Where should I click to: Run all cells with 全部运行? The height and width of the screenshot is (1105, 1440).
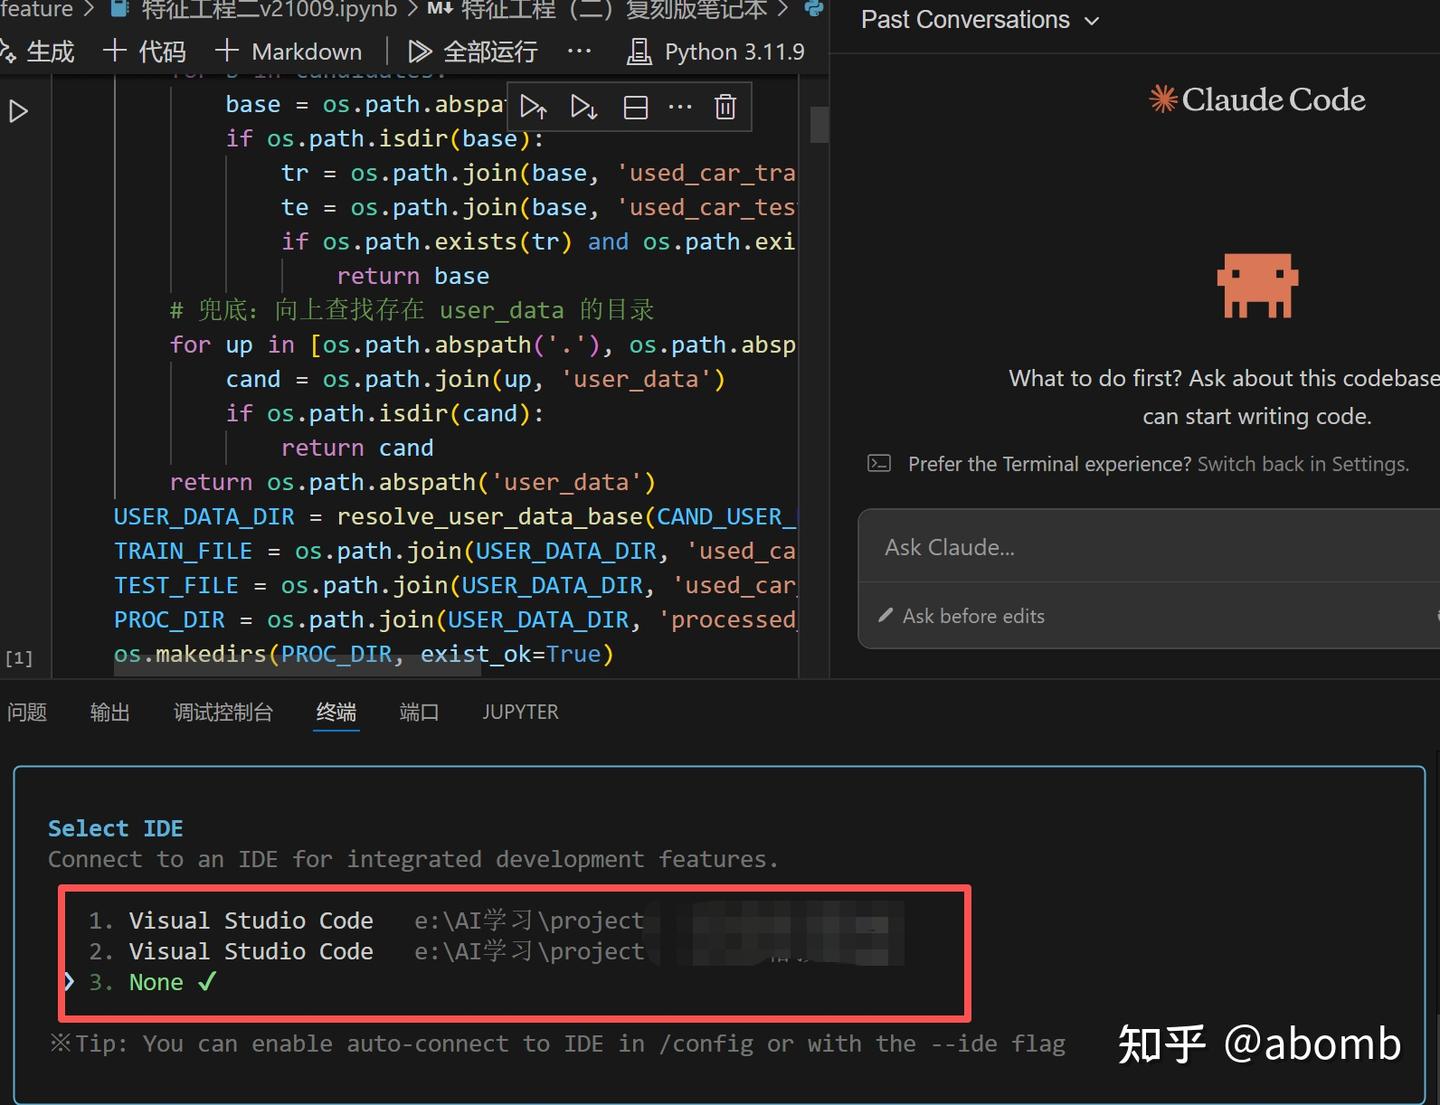pyautogui.click(x=473, y=51)
